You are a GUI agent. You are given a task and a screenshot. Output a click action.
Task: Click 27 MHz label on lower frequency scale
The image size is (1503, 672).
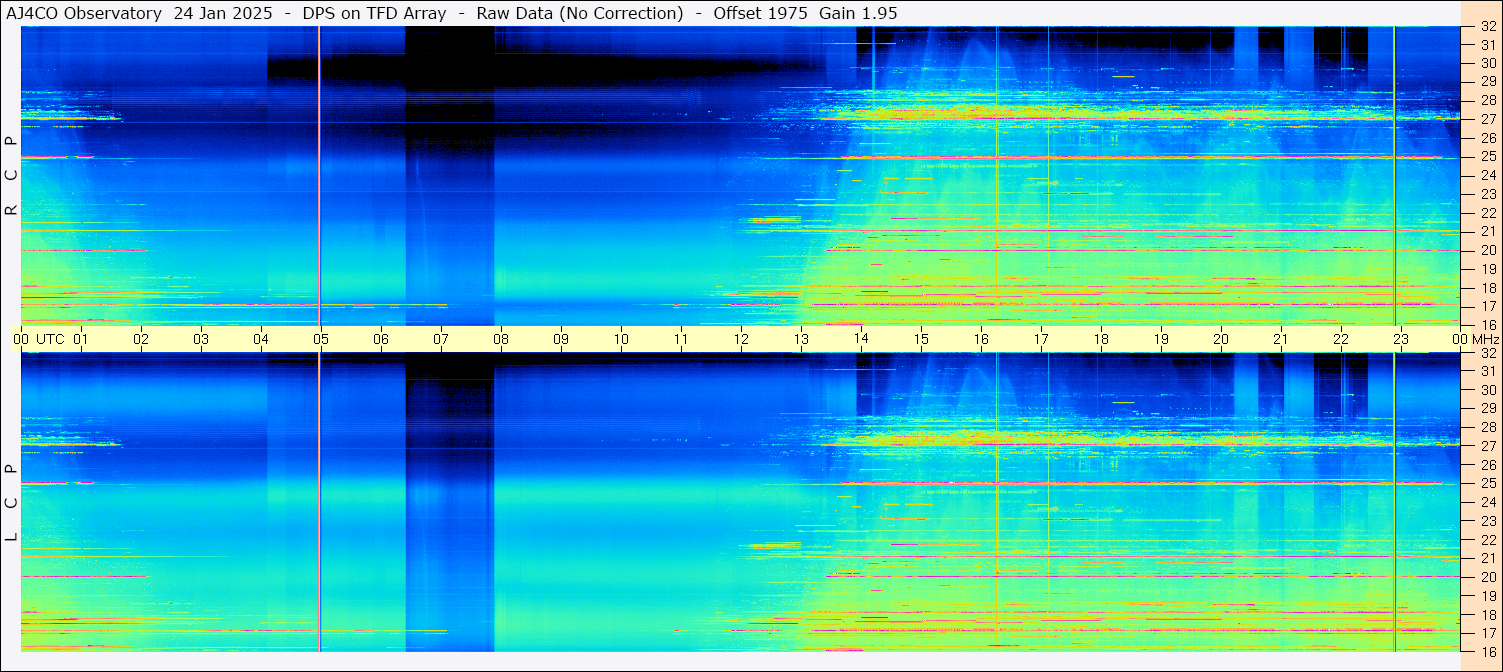[x=1487, y=446]
